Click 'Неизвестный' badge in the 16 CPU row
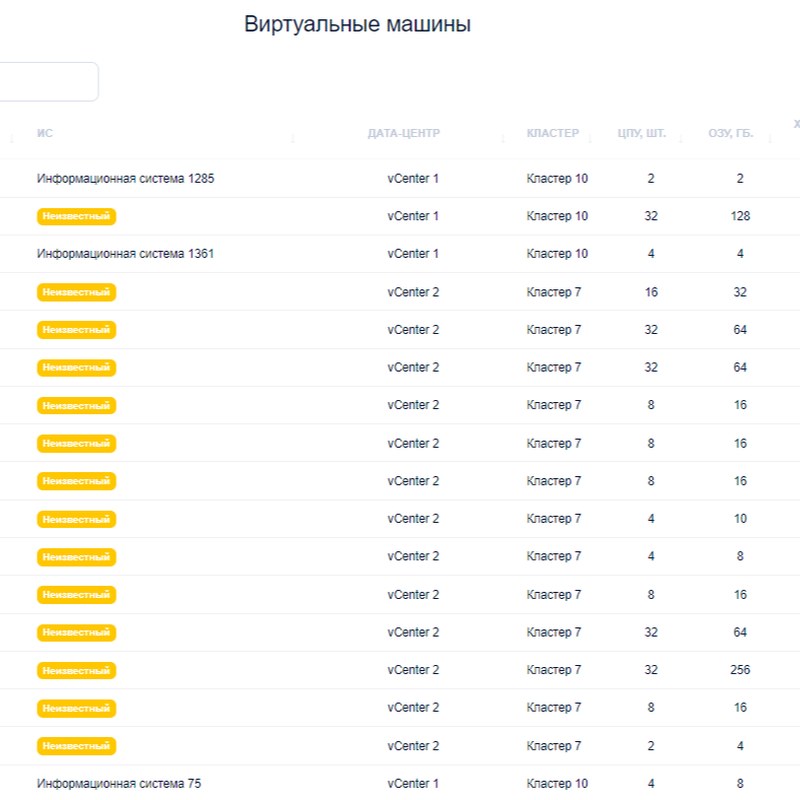This screenshot has height=800, width=800. click(x=77, y=292)
